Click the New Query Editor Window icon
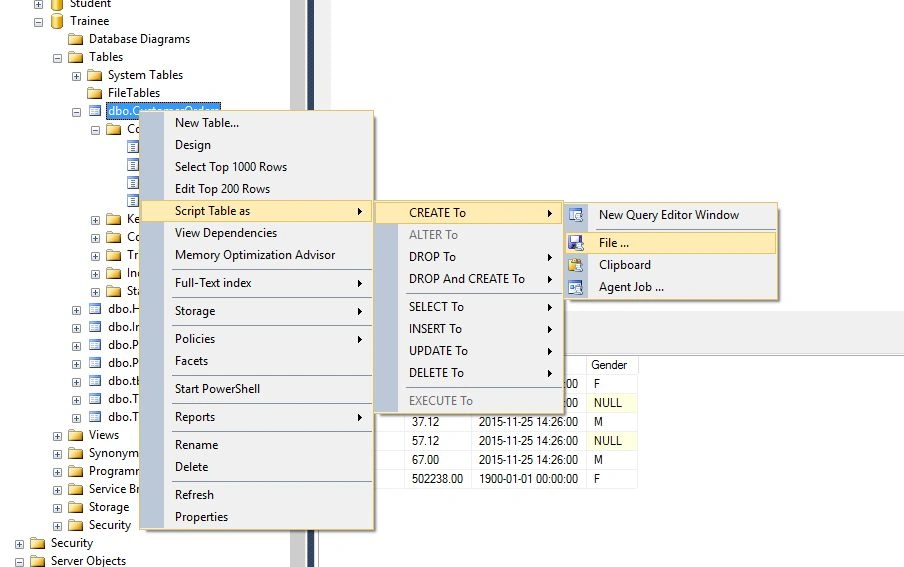 [x=575, y=215]
